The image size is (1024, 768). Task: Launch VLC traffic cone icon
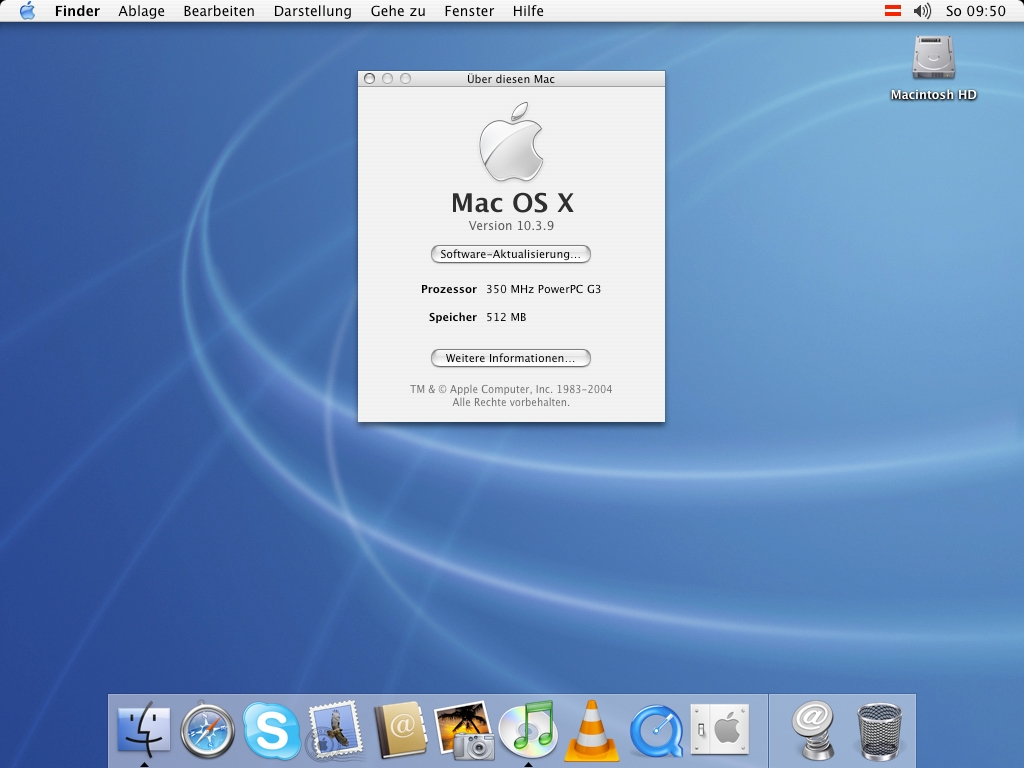[x=592, y=731]
